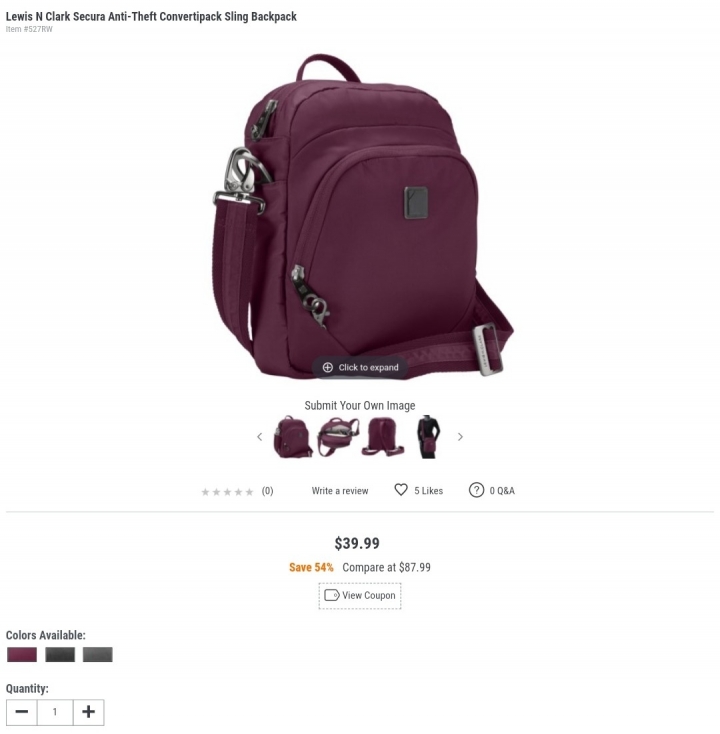Select the open-bag interior thumbnail
This screenshot has height=734, width=720.
click(338, 437)
